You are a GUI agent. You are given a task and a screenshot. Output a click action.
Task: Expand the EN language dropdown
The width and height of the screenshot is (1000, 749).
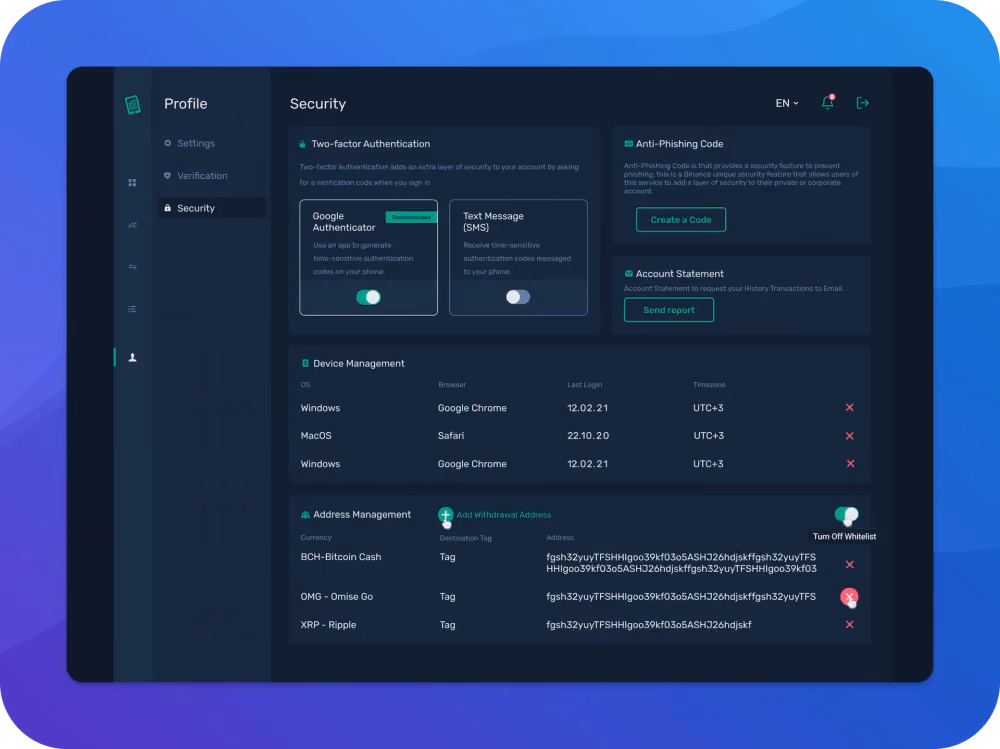[787, 103]
